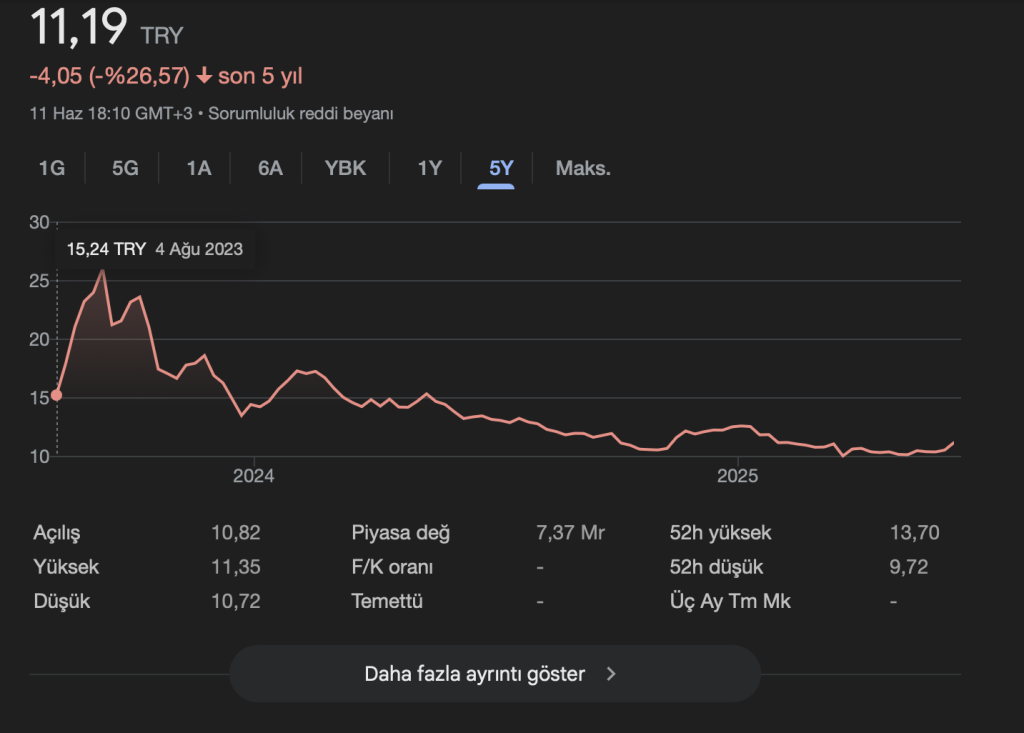Click the highlighted data point dot on the chart
The height and width of the screenshot is (733, 1024).
(57, 395)
